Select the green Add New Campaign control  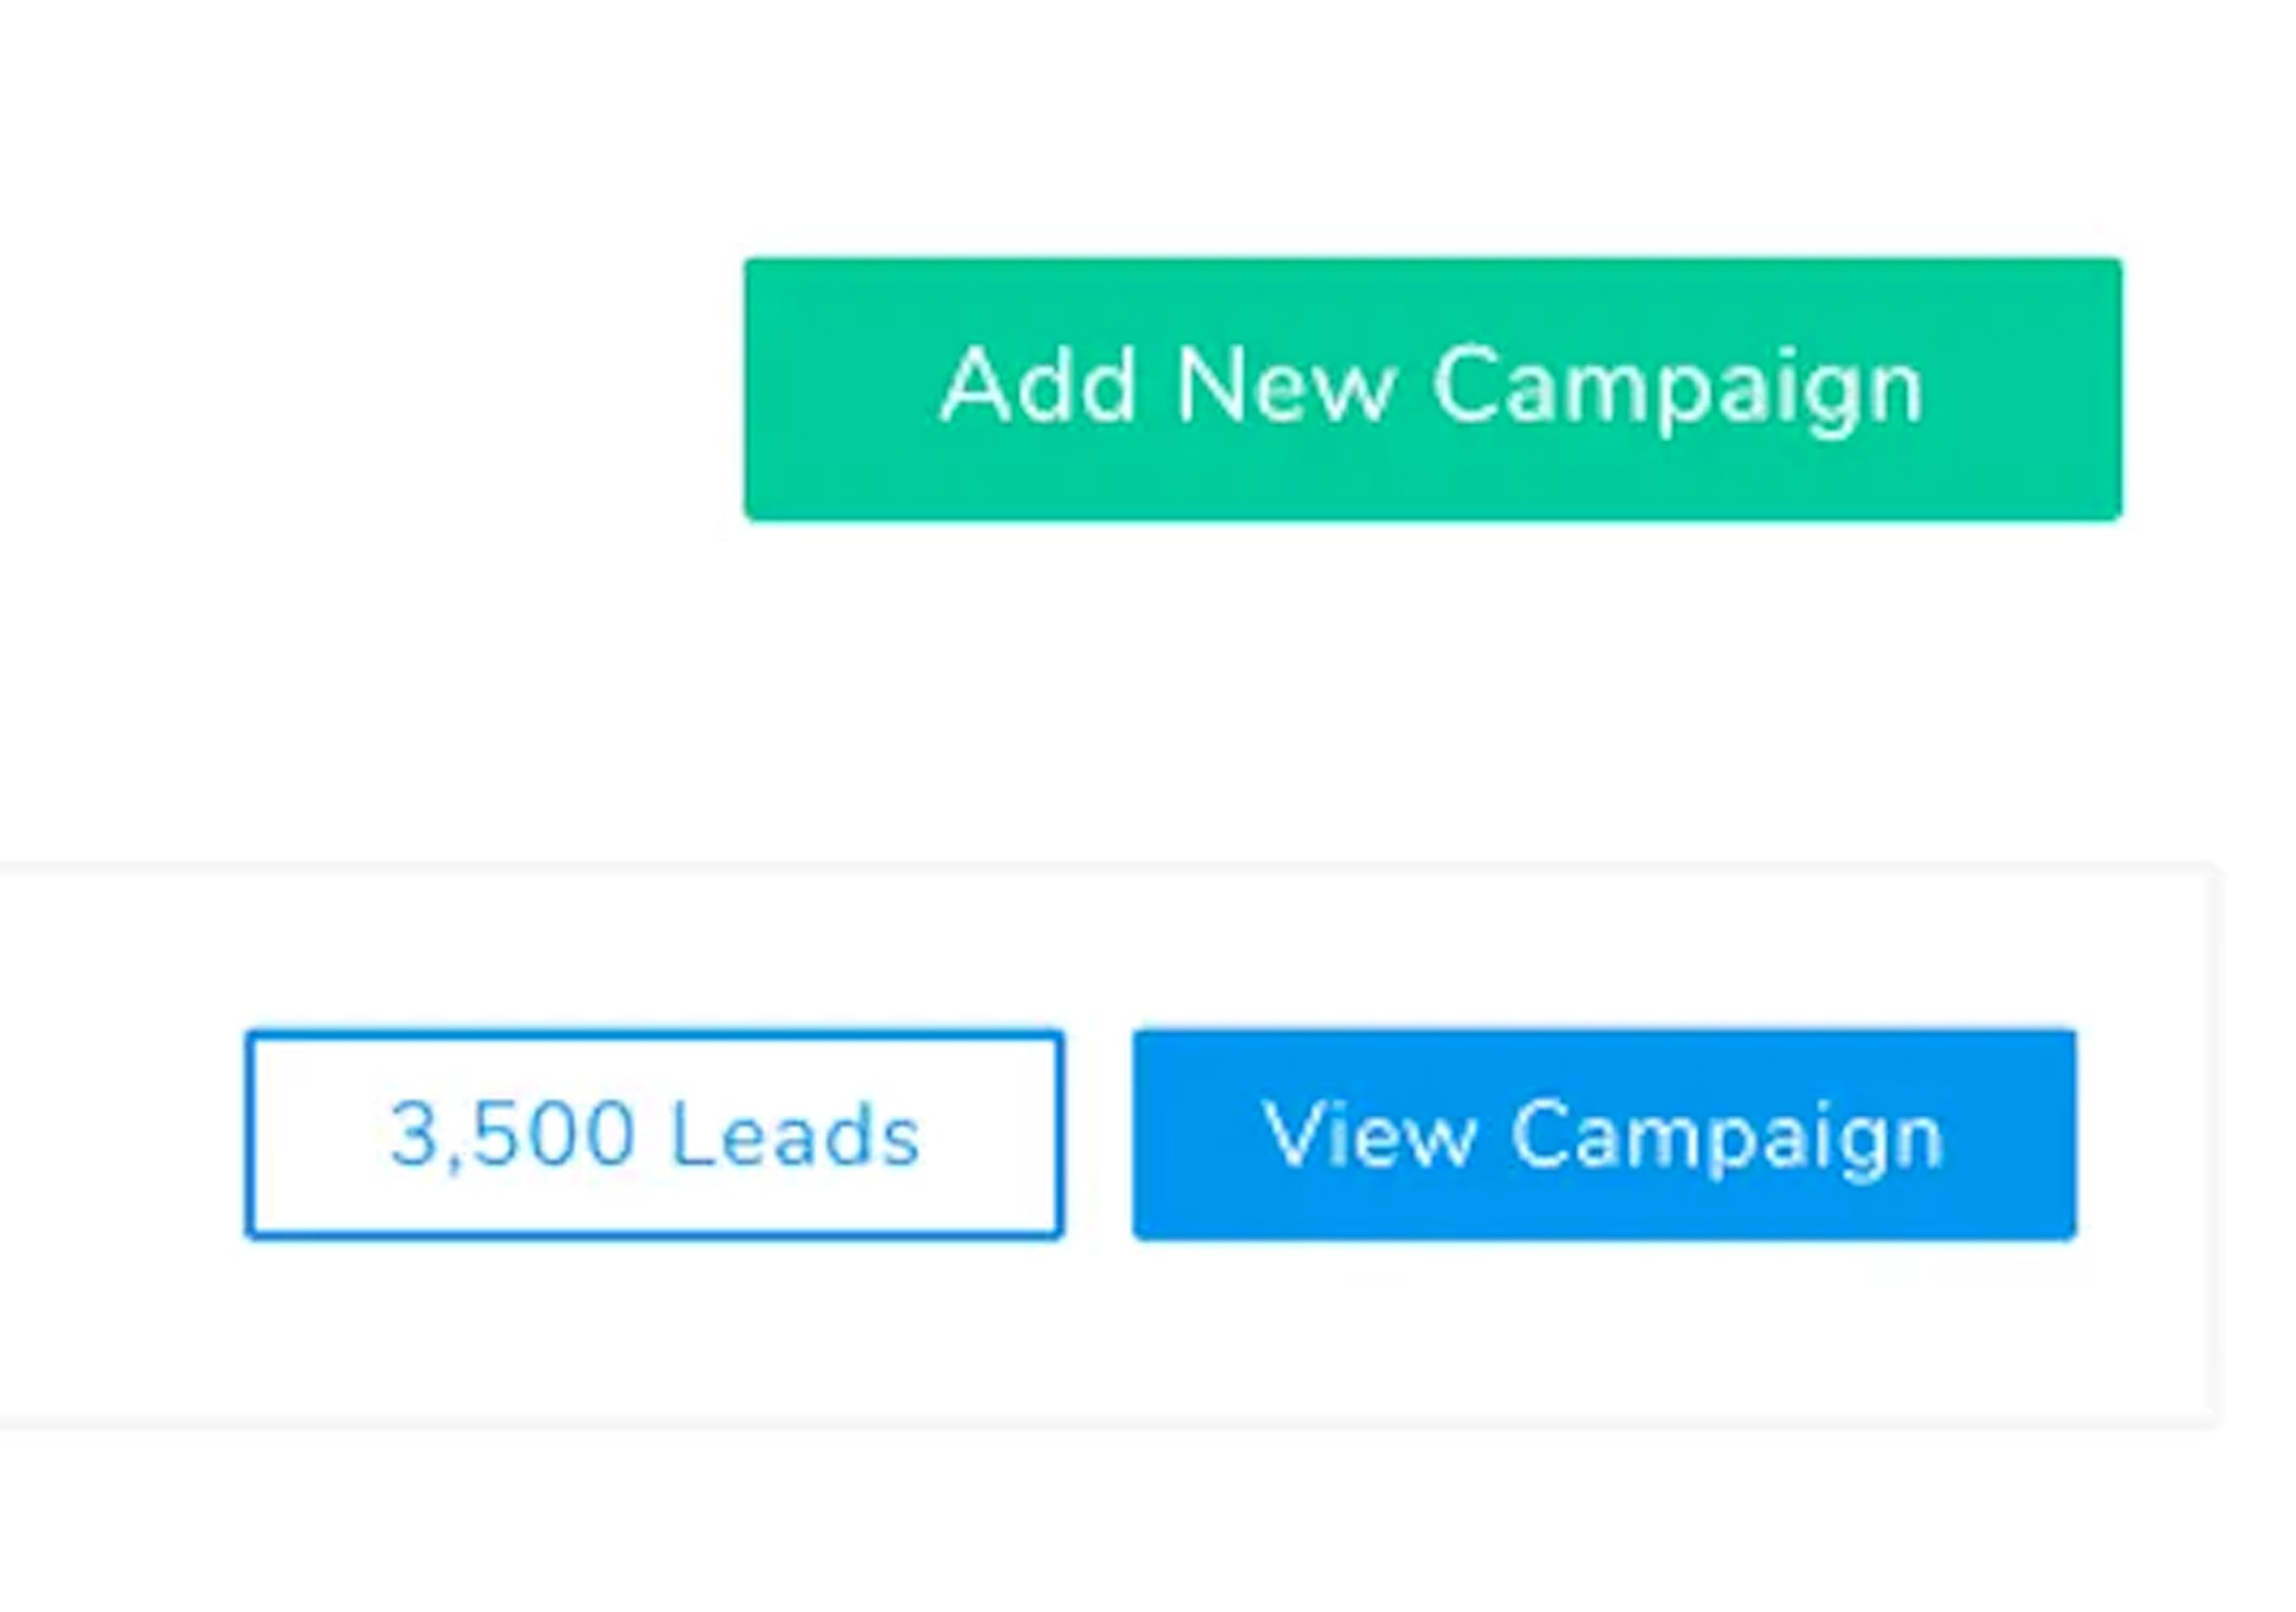click(1432, 389)
